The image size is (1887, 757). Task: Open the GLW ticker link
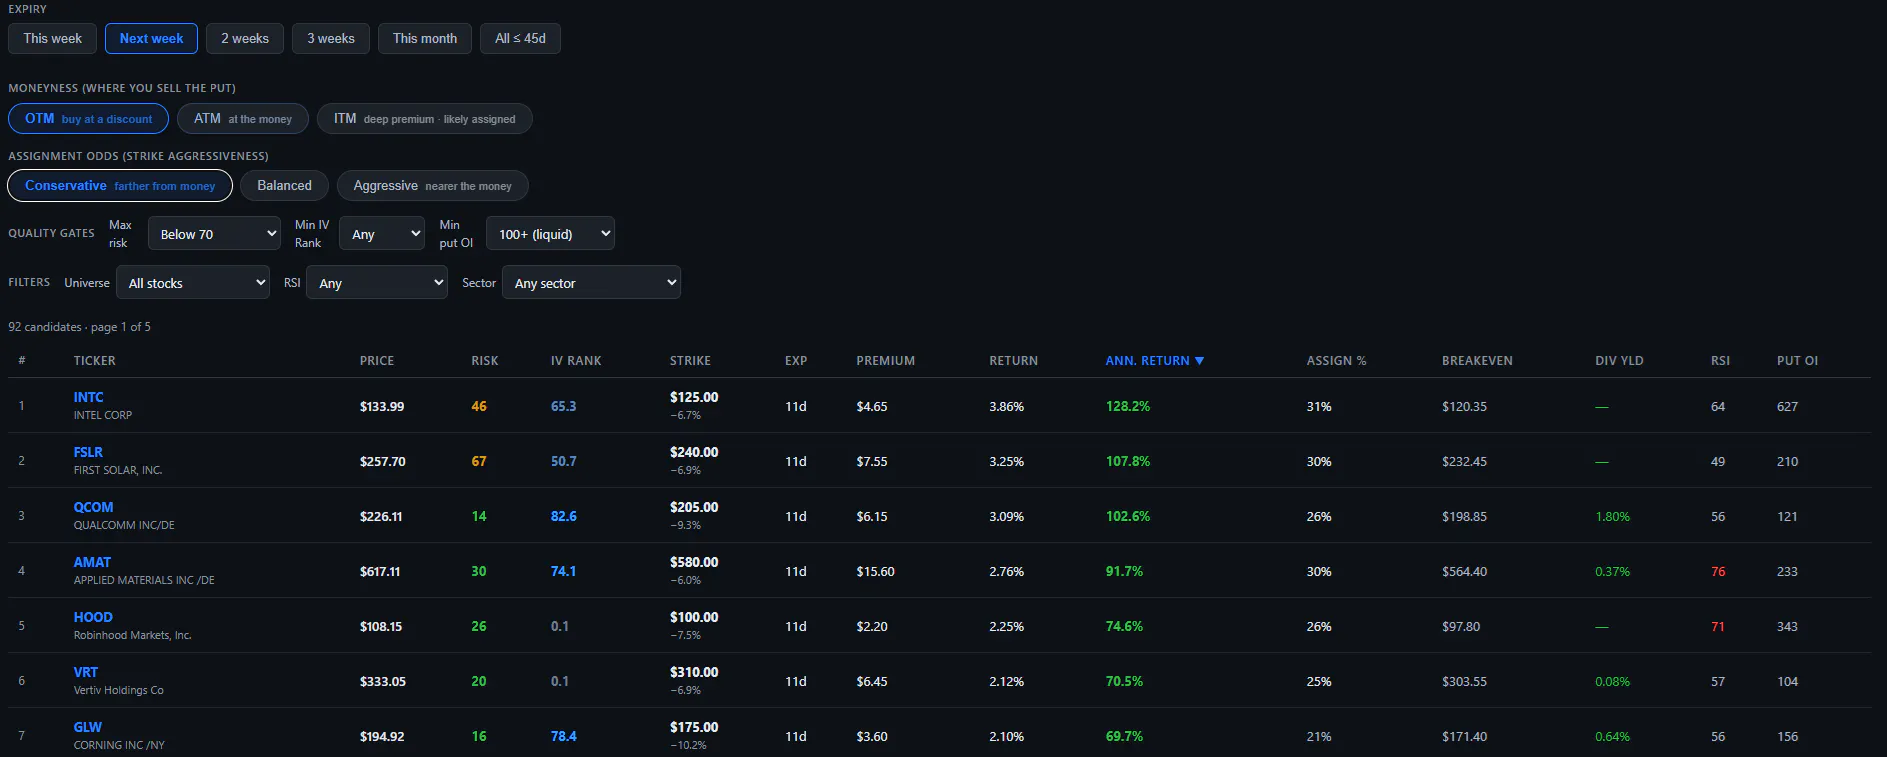pyautogui.click(x=88, y=727)
